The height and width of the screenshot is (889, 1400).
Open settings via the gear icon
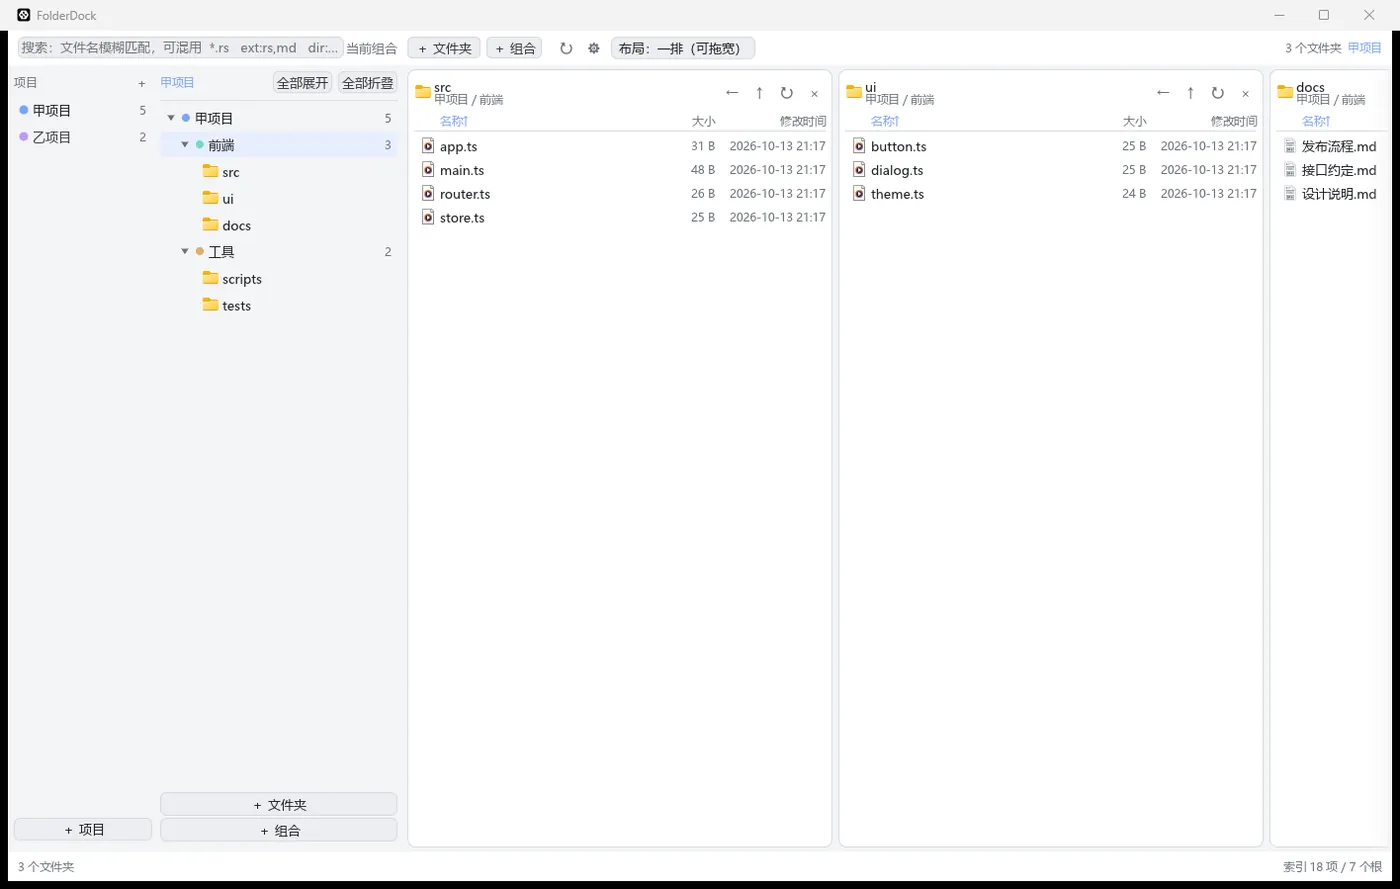click(594, 48)
